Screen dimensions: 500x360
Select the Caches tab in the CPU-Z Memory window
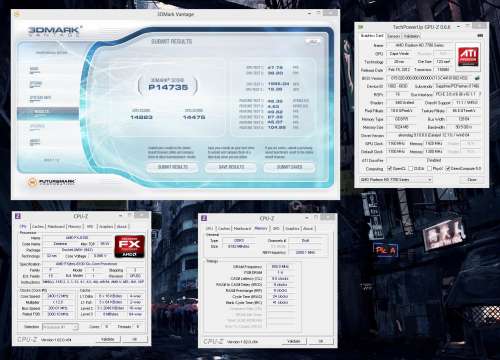click(224, 229)
